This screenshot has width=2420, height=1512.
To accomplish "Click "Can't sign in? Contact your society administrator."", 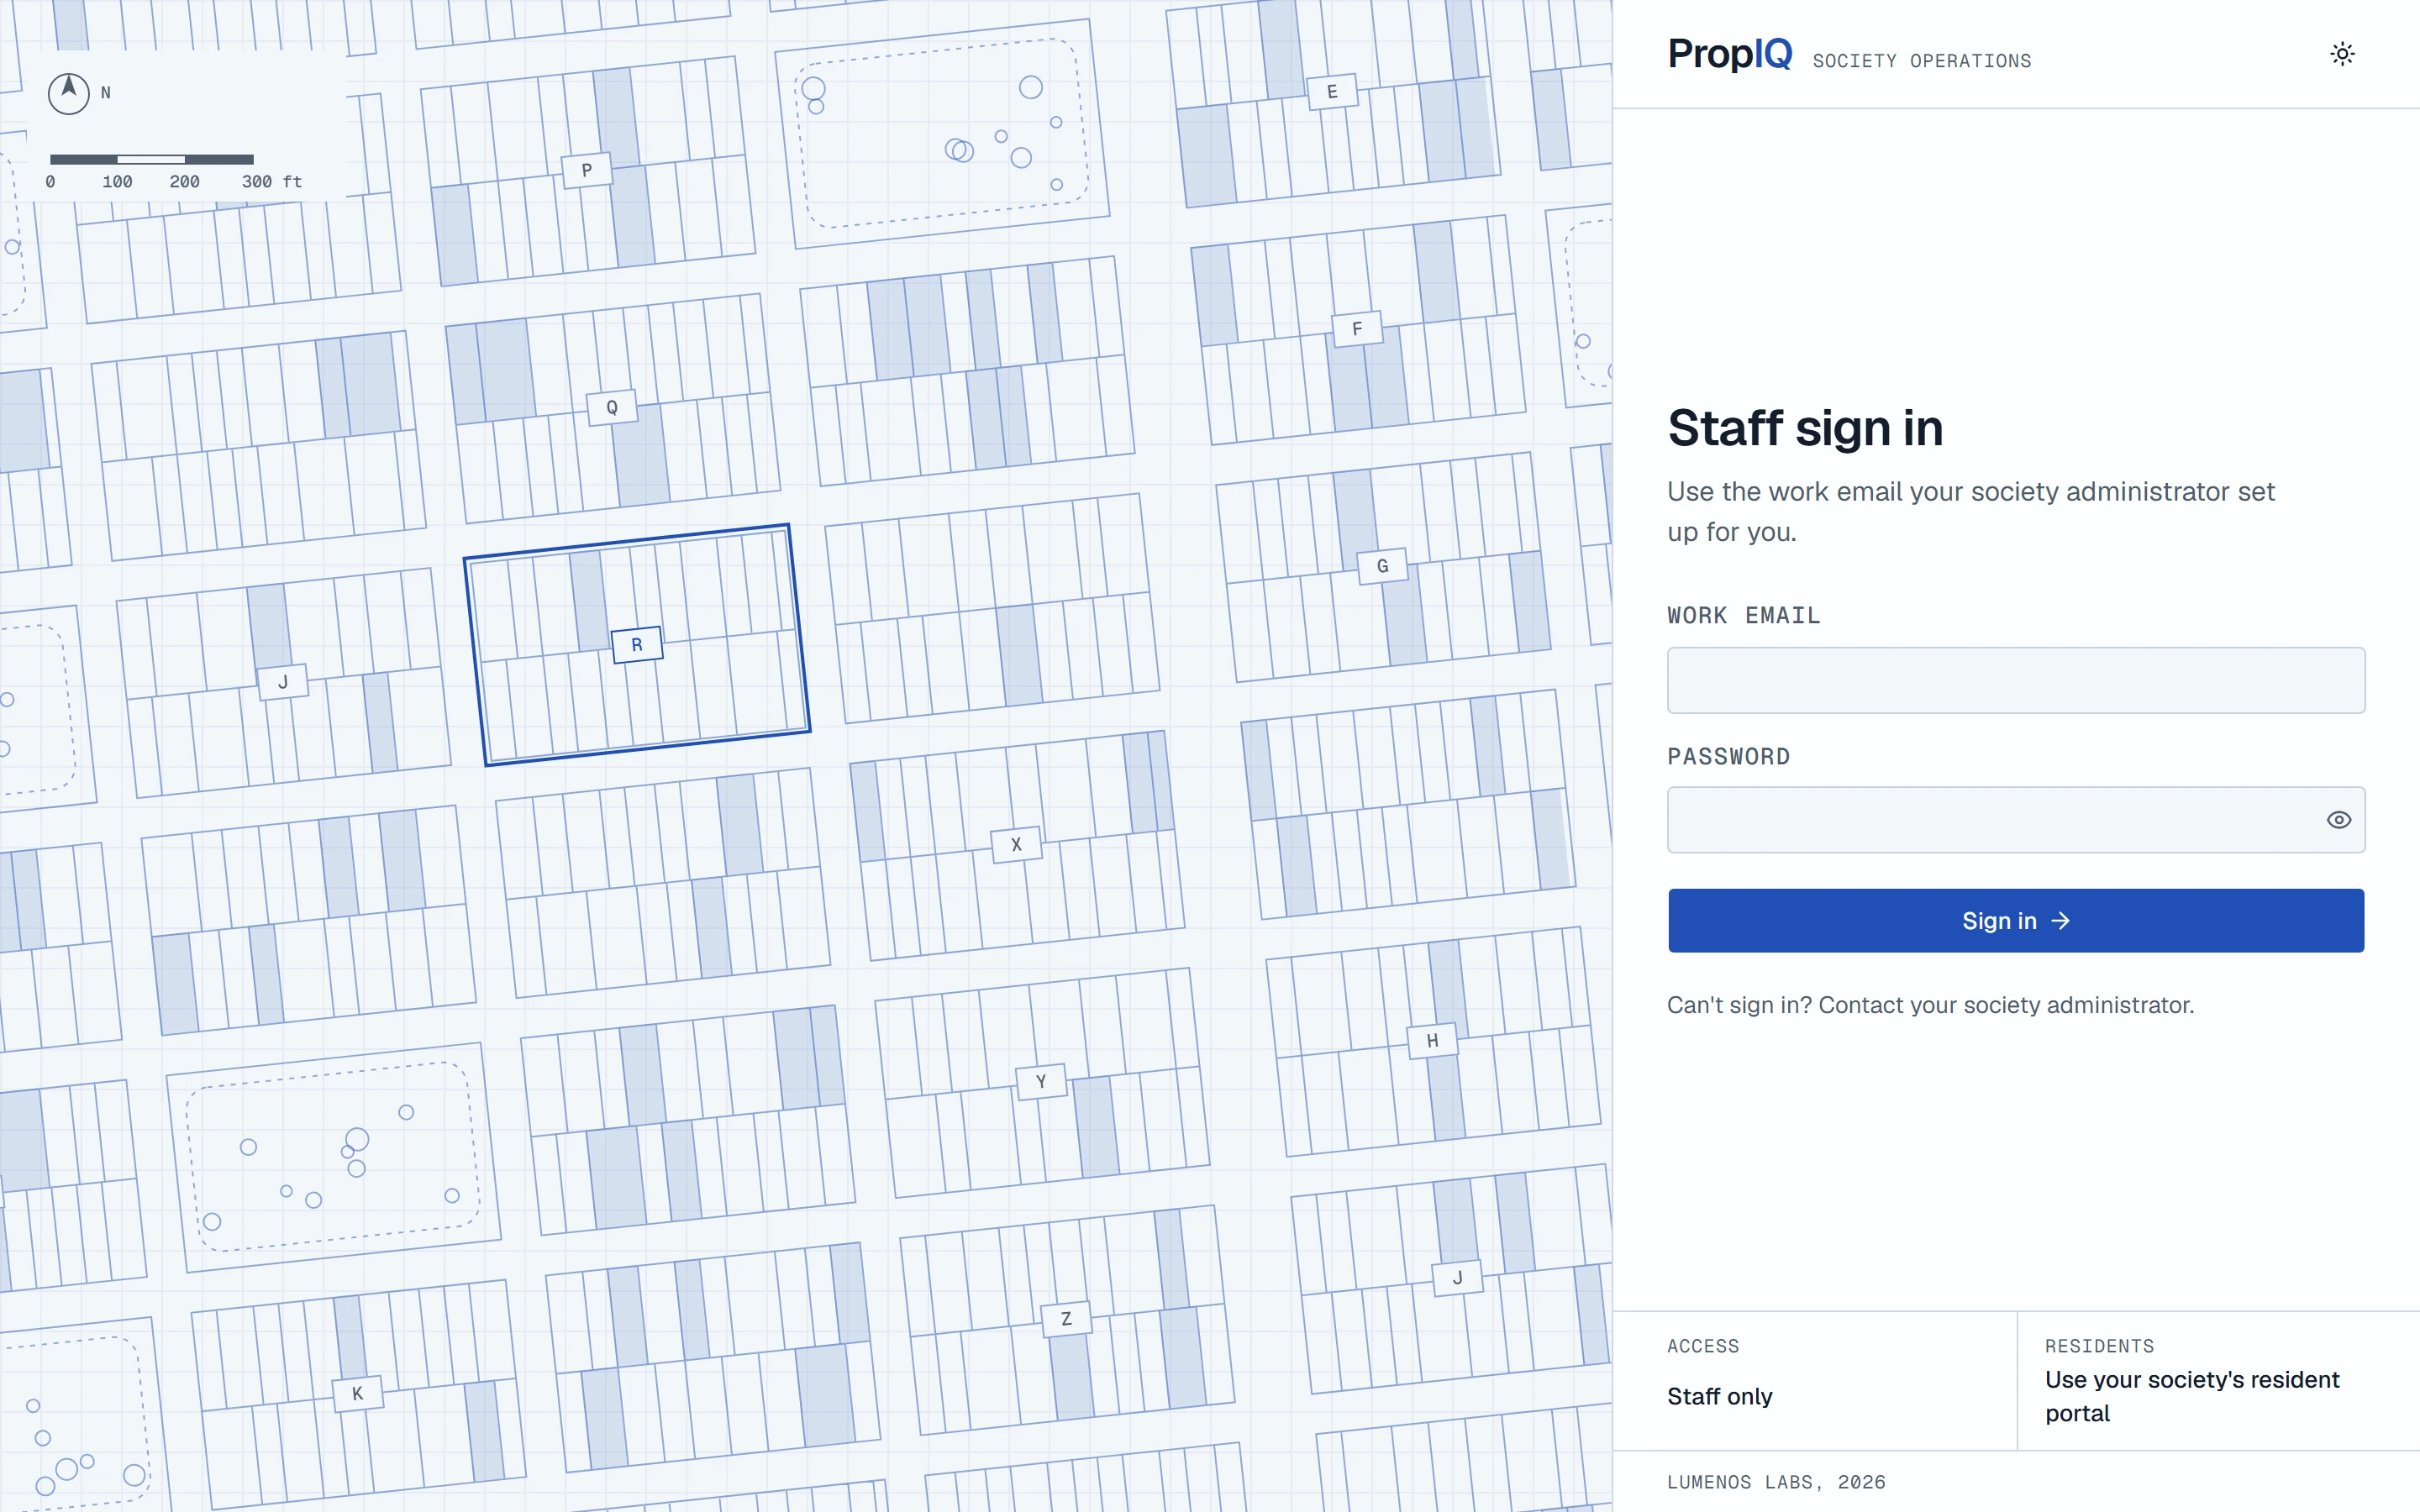I will [x=1930, y=1005].
